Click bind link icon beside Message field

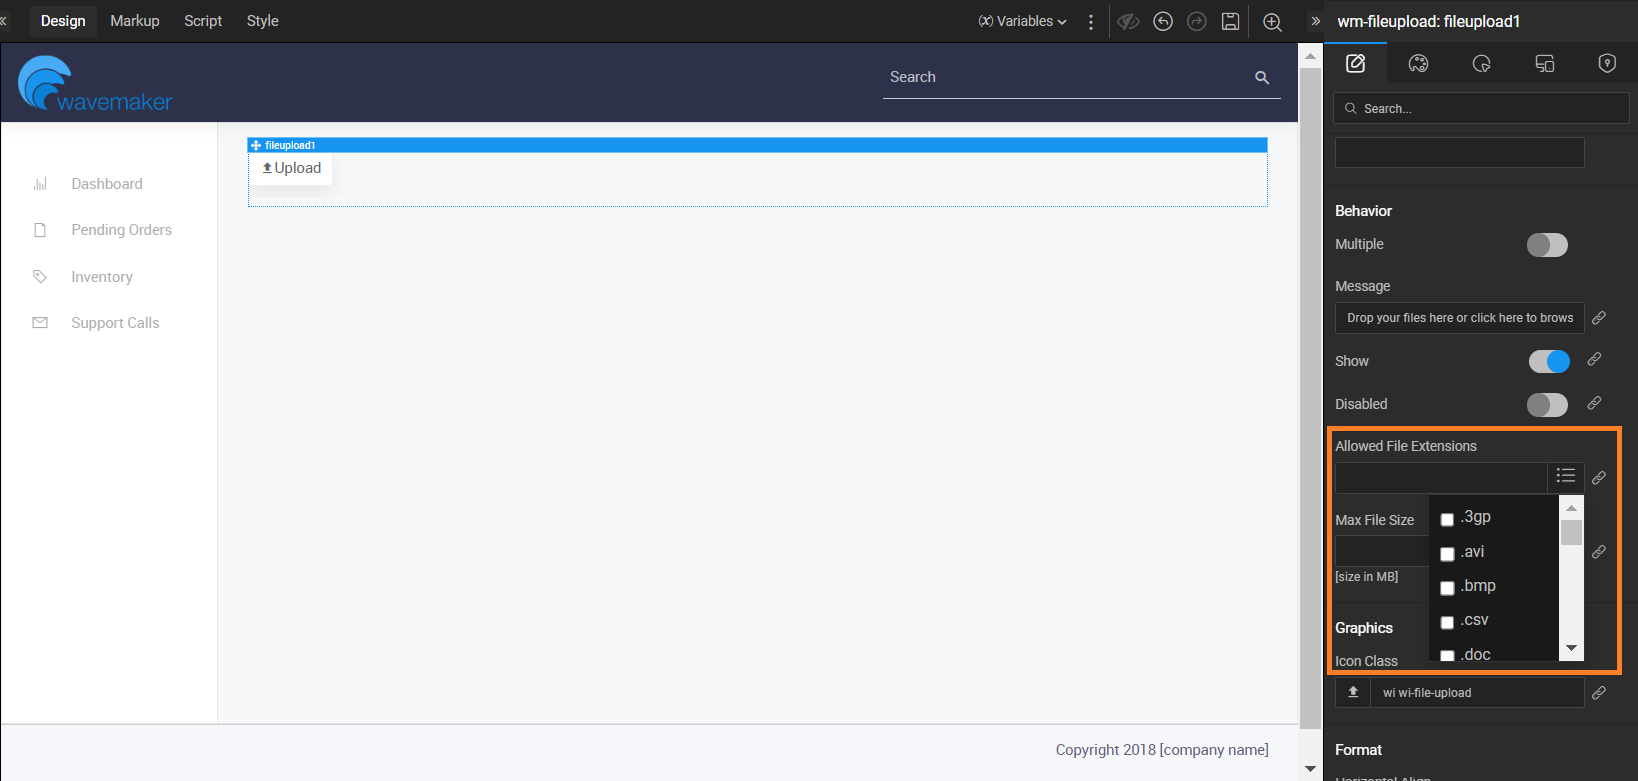pyautogui.click(x=1599, y=318)
